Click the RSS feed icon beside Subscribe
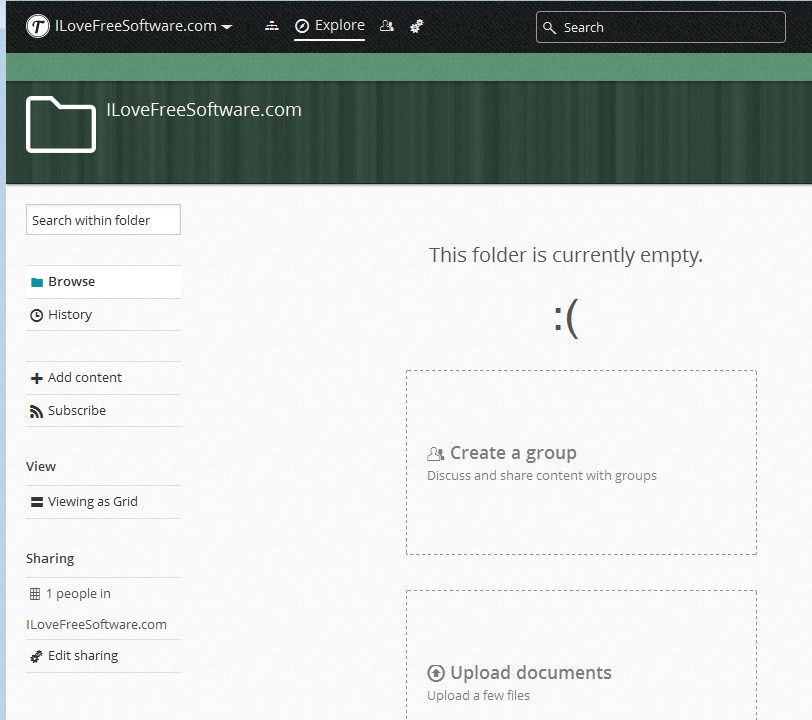Screen dimensions: 812x720 coord(36,412)
